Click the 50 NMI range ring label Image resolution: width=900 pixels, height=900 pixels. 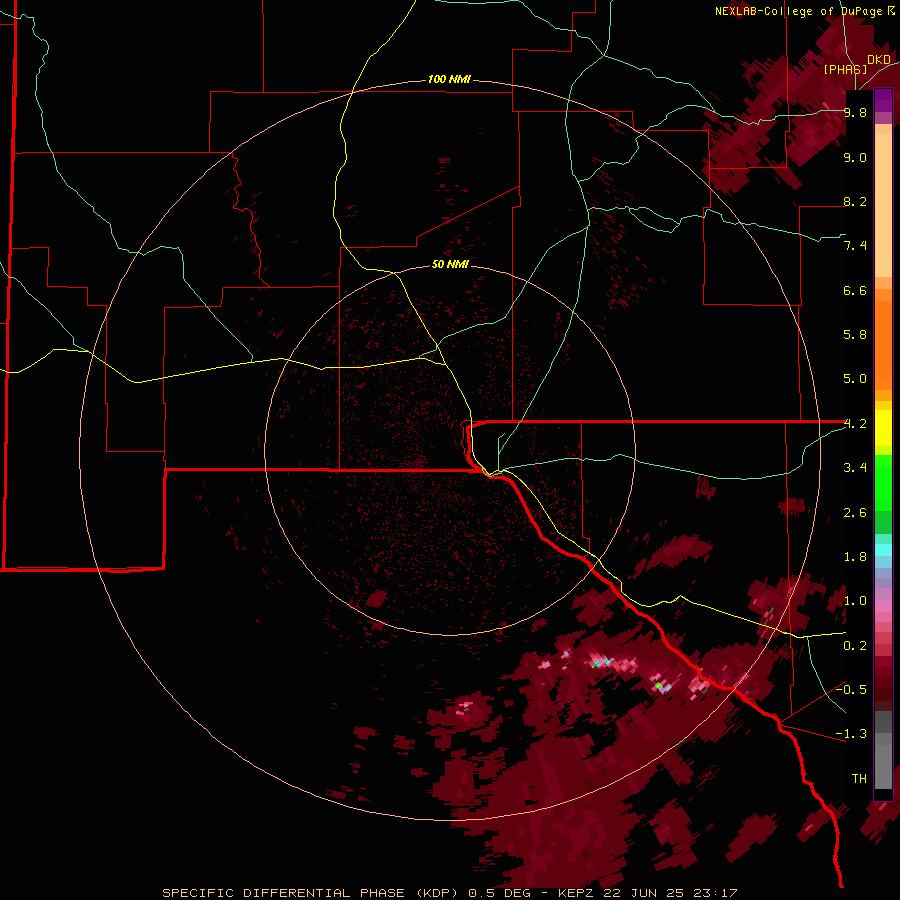[x=450, y=264]
